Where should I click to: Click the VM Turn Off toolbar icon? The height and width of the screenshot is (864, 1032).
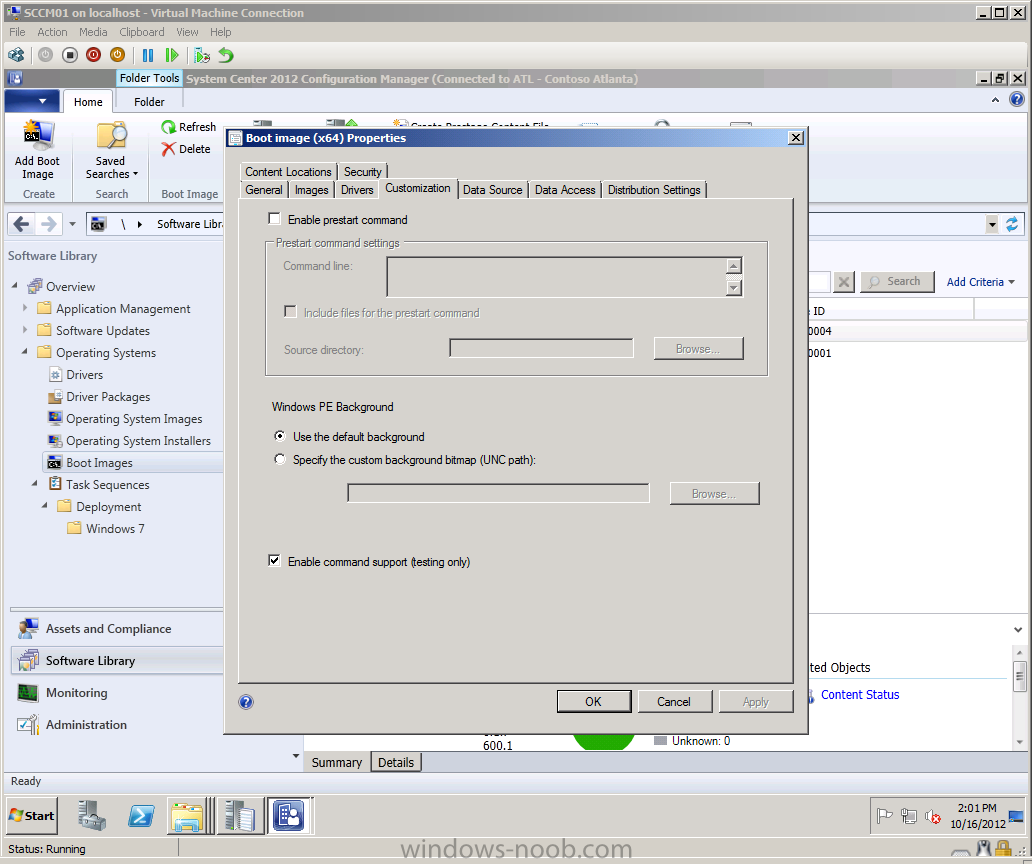click(x=70, y=55)
